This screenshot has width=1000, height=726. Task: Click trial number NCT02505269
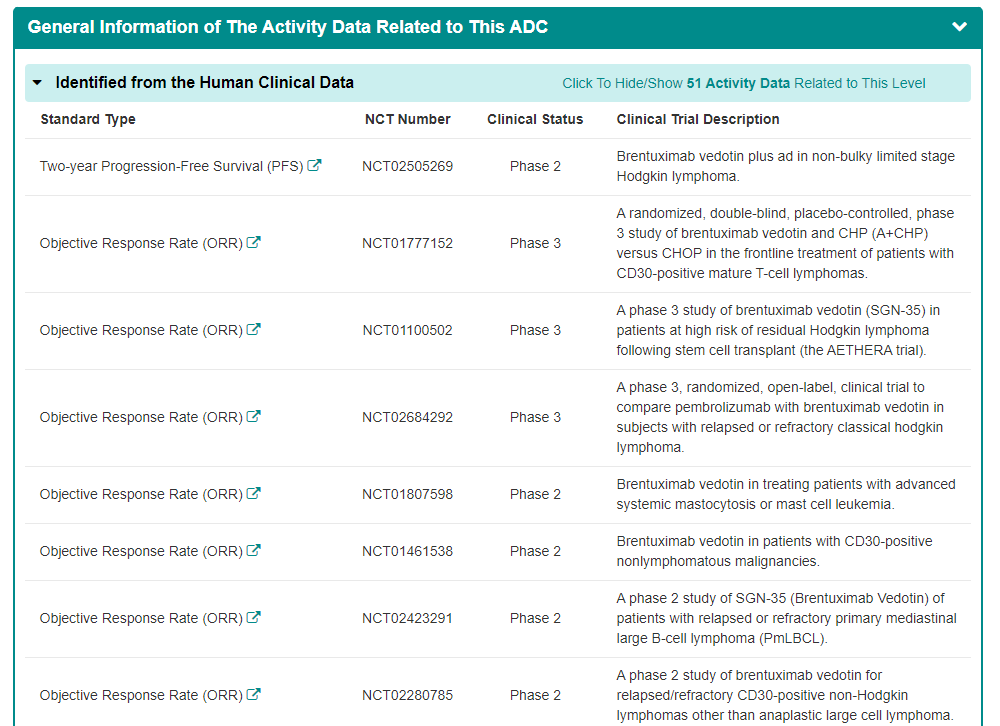(x=407, y=166)
